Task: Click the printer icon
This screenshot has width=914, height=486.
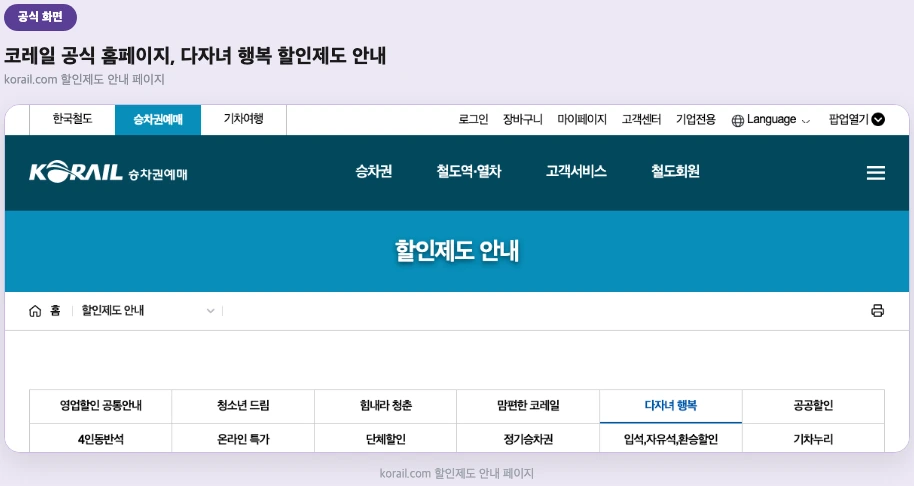Action: [877, 311]
